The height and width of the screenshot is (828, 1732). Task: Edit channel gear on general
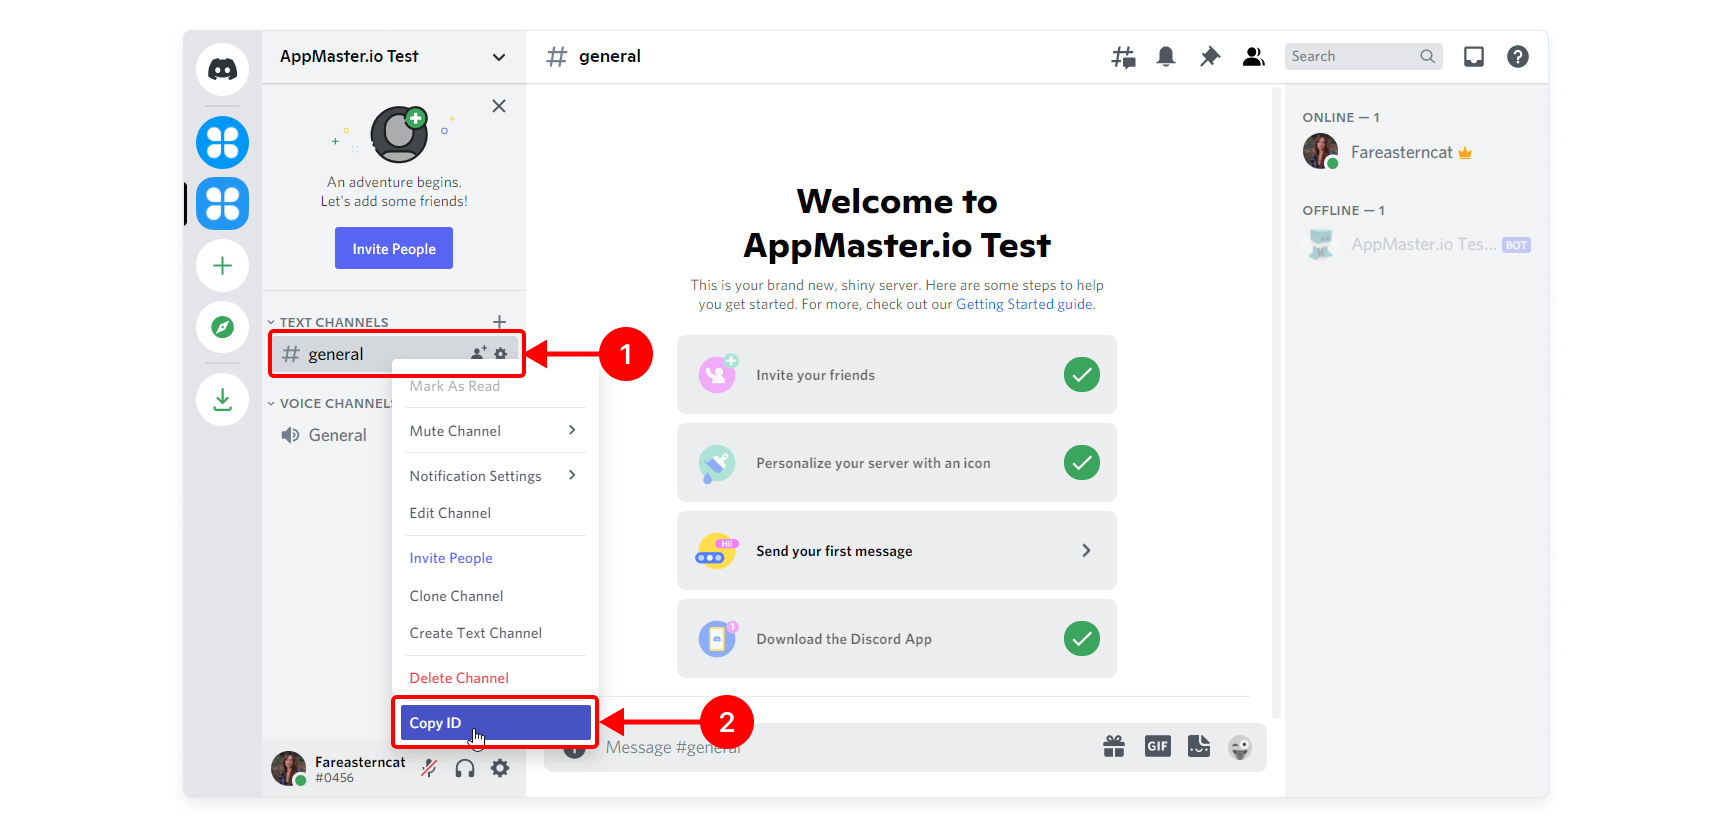click(x=501, y=354)
